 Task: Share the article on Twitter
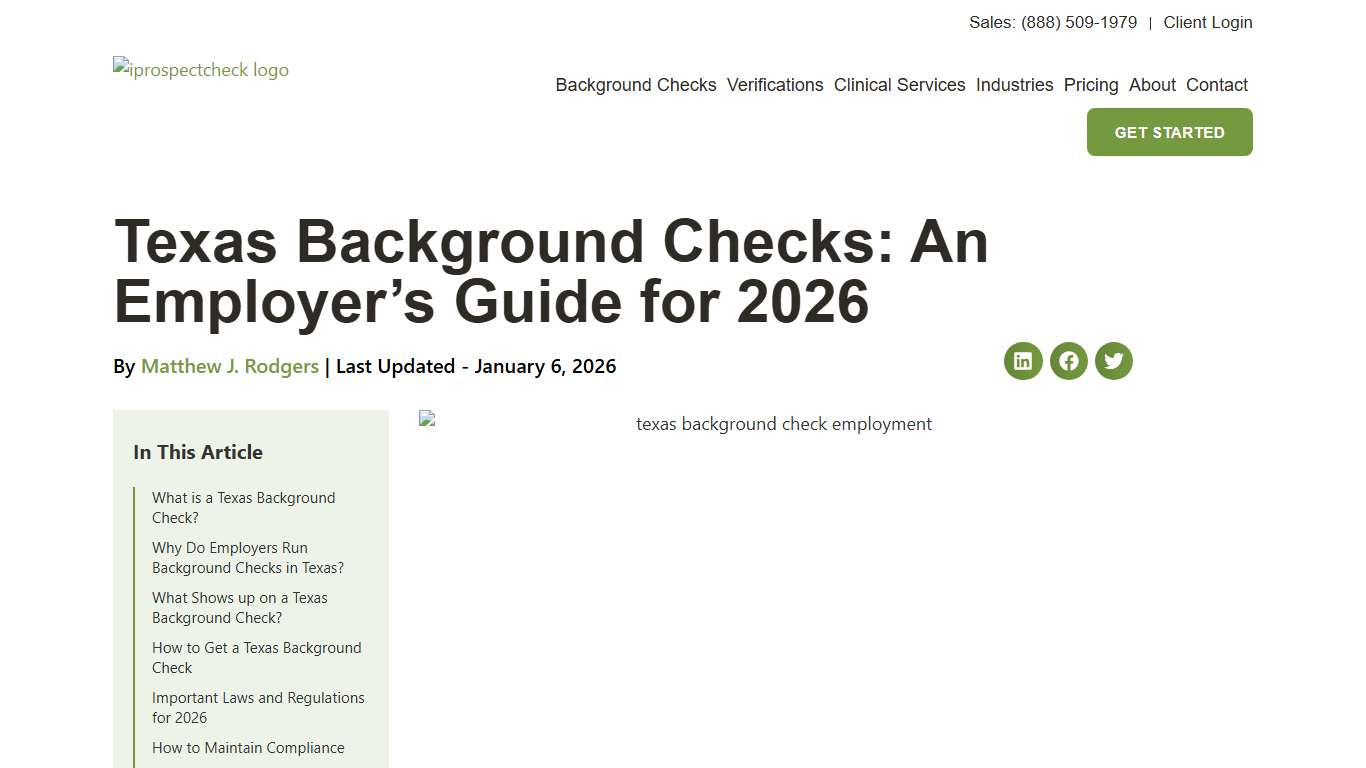pos(1113,361)
